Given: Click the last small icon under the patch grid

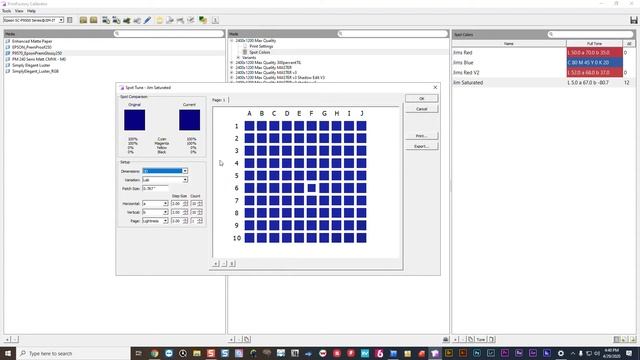Looking at the screenshot, I should coord(232,264).
